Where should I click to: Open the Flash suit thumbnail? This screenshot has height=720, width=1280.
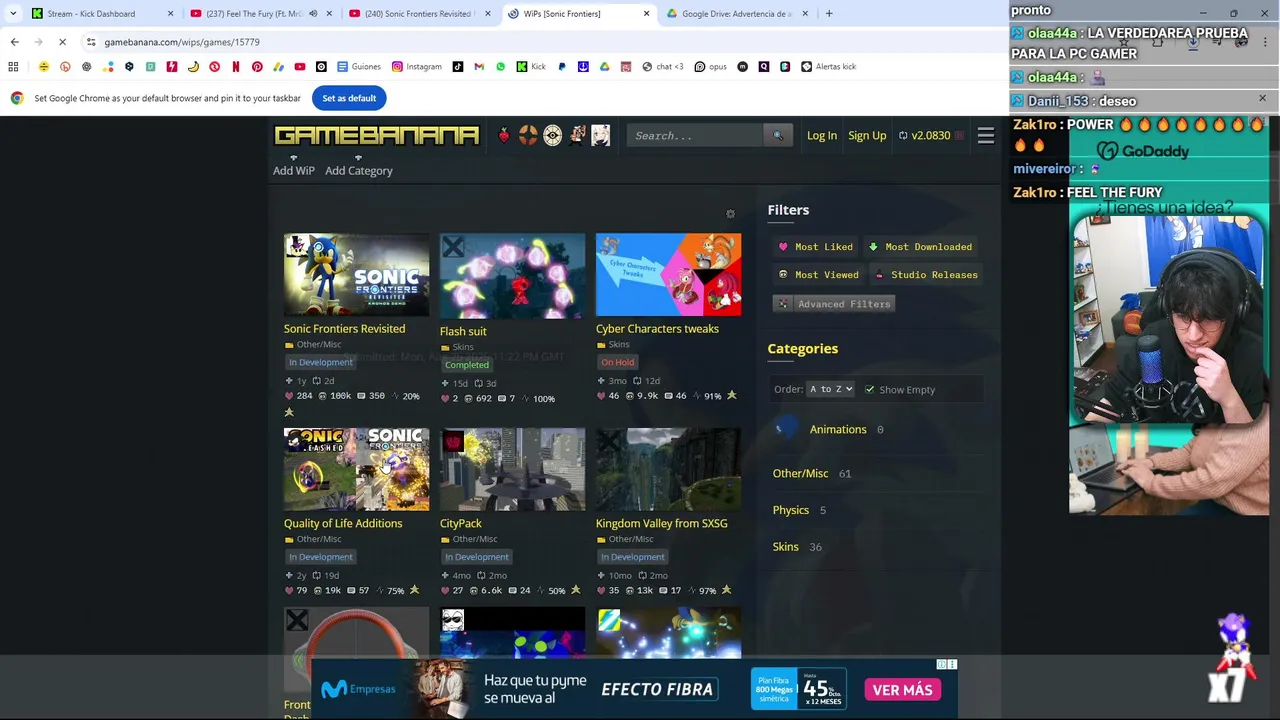(512, 276)
